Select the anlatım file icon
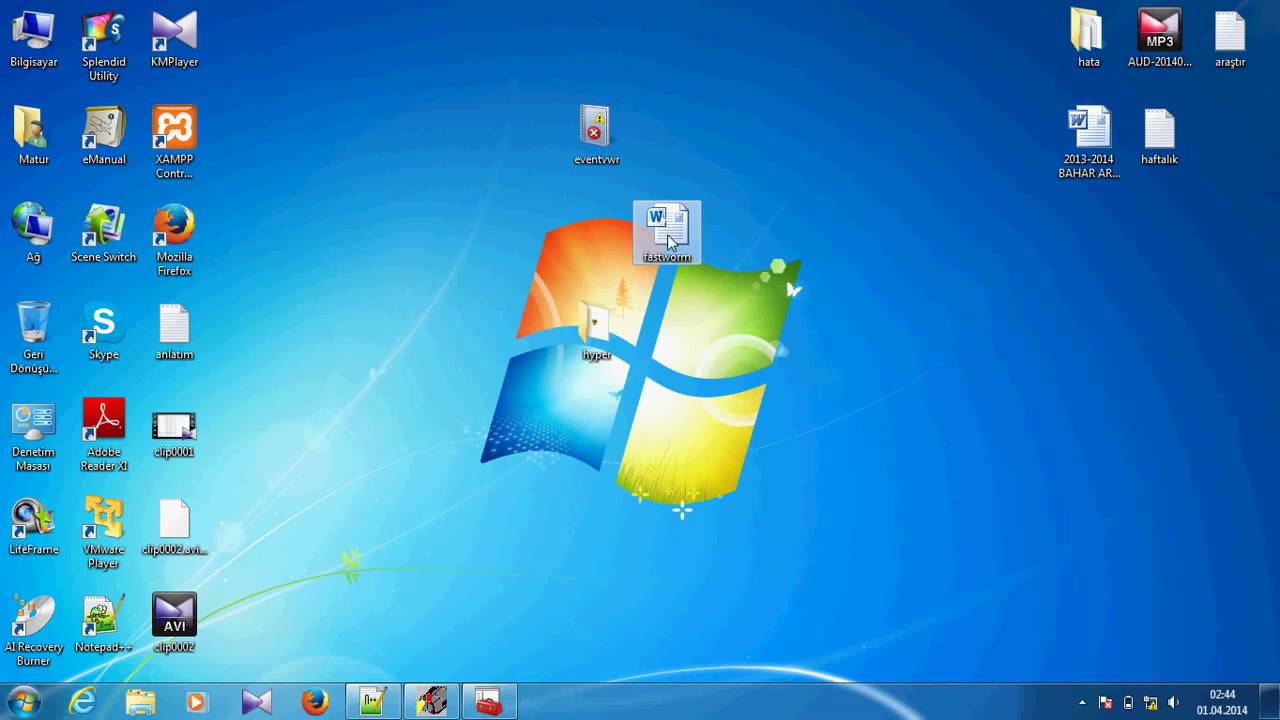 point(174,332)
